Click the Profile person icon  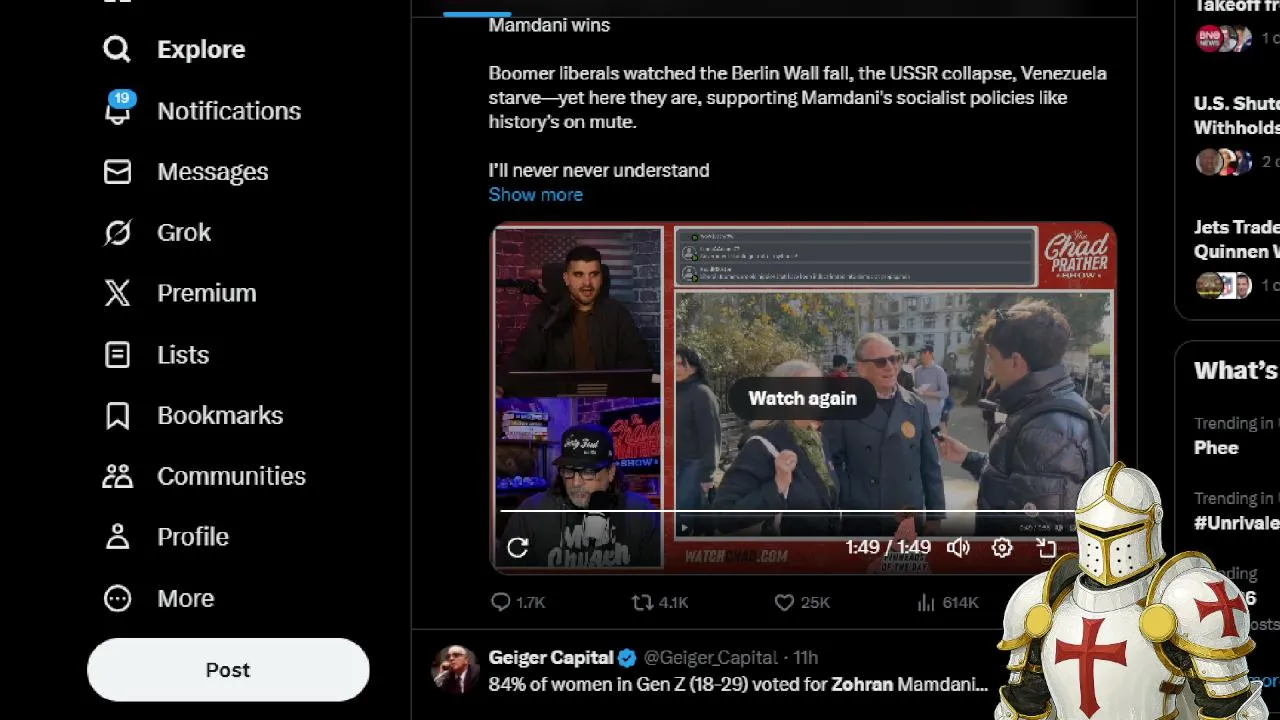tap(117, 537)
